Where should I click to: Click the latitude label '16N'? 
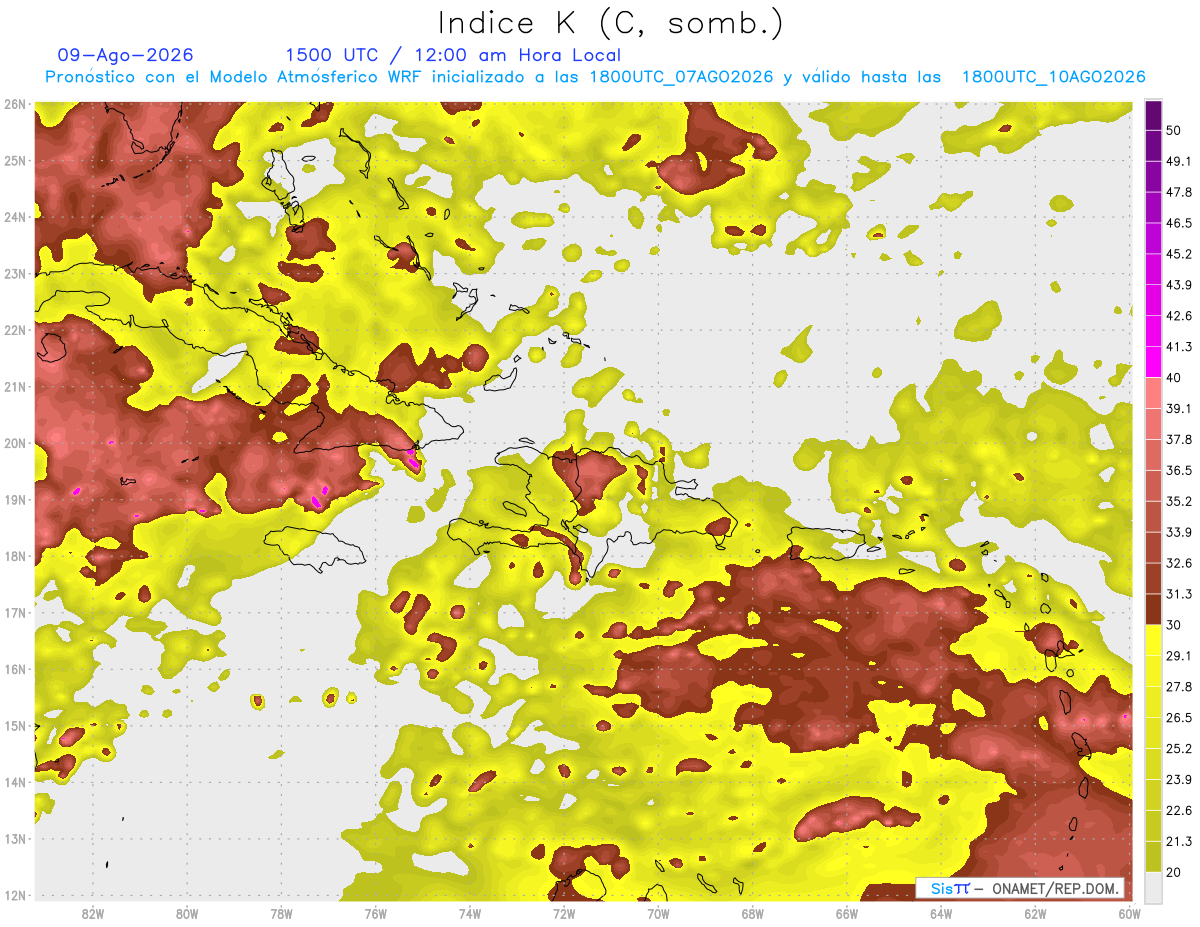pos(15,669)
